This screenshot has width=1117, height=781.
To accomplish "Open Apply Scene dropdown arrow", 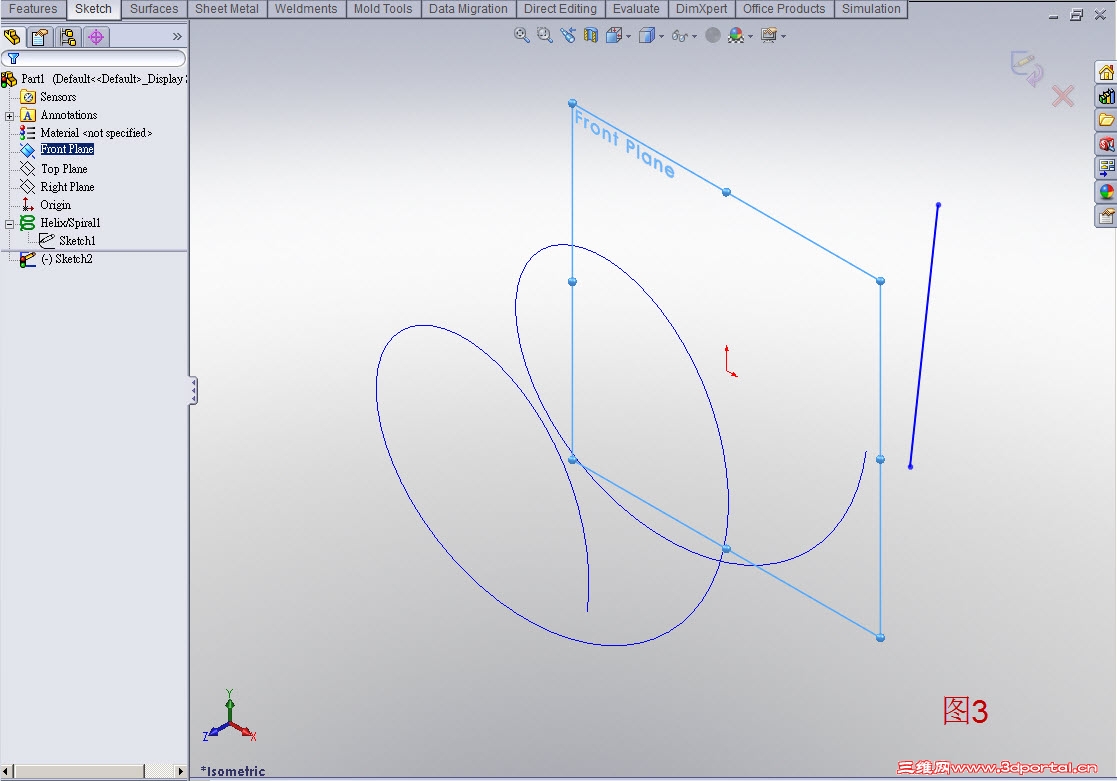I will click(x=750, y=36).
